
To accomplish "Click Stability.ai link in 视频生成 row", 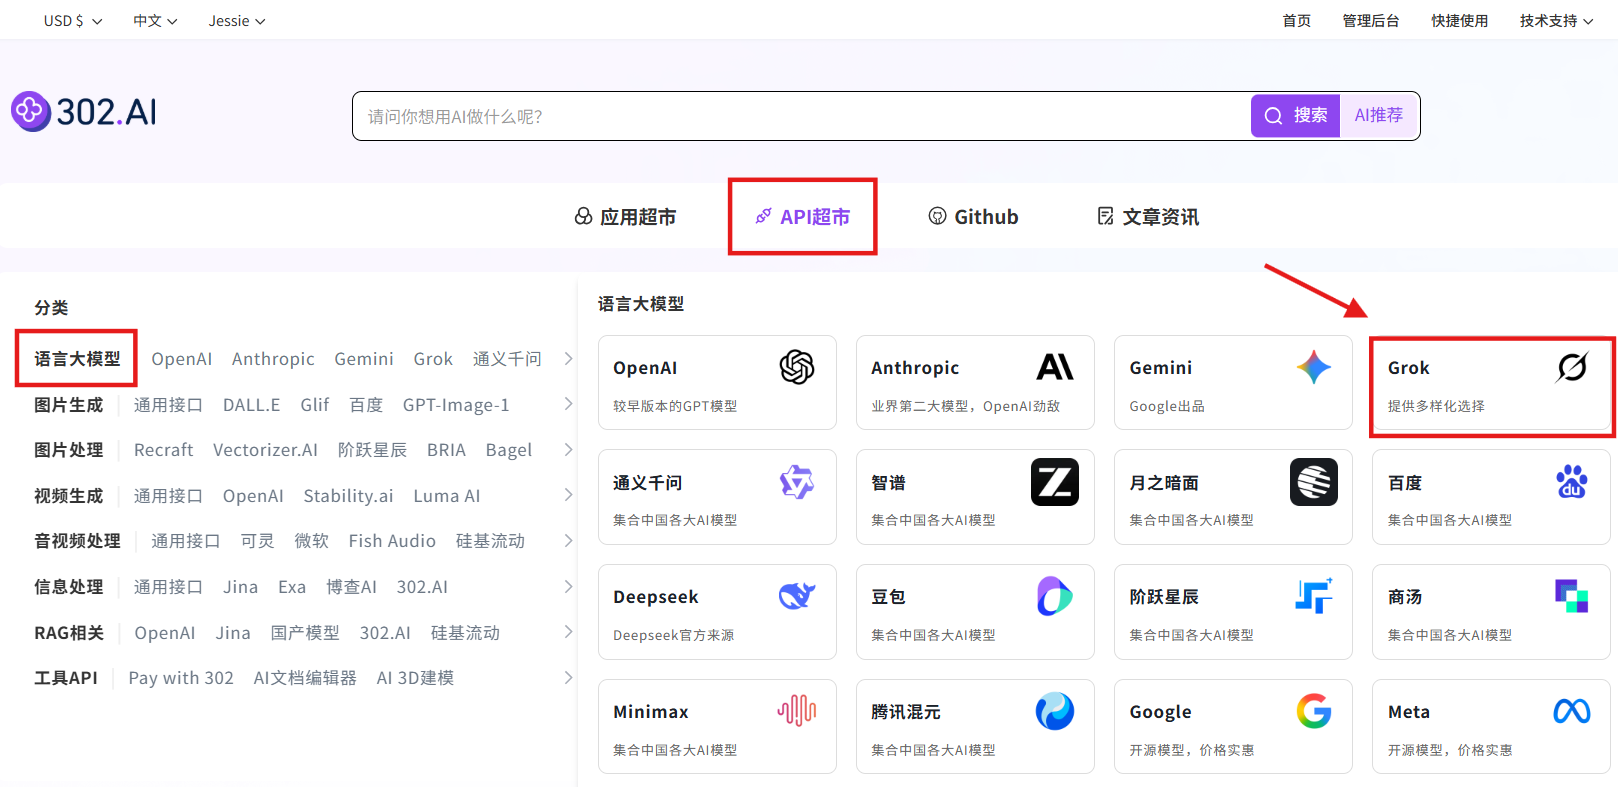I will pos(348,496).
